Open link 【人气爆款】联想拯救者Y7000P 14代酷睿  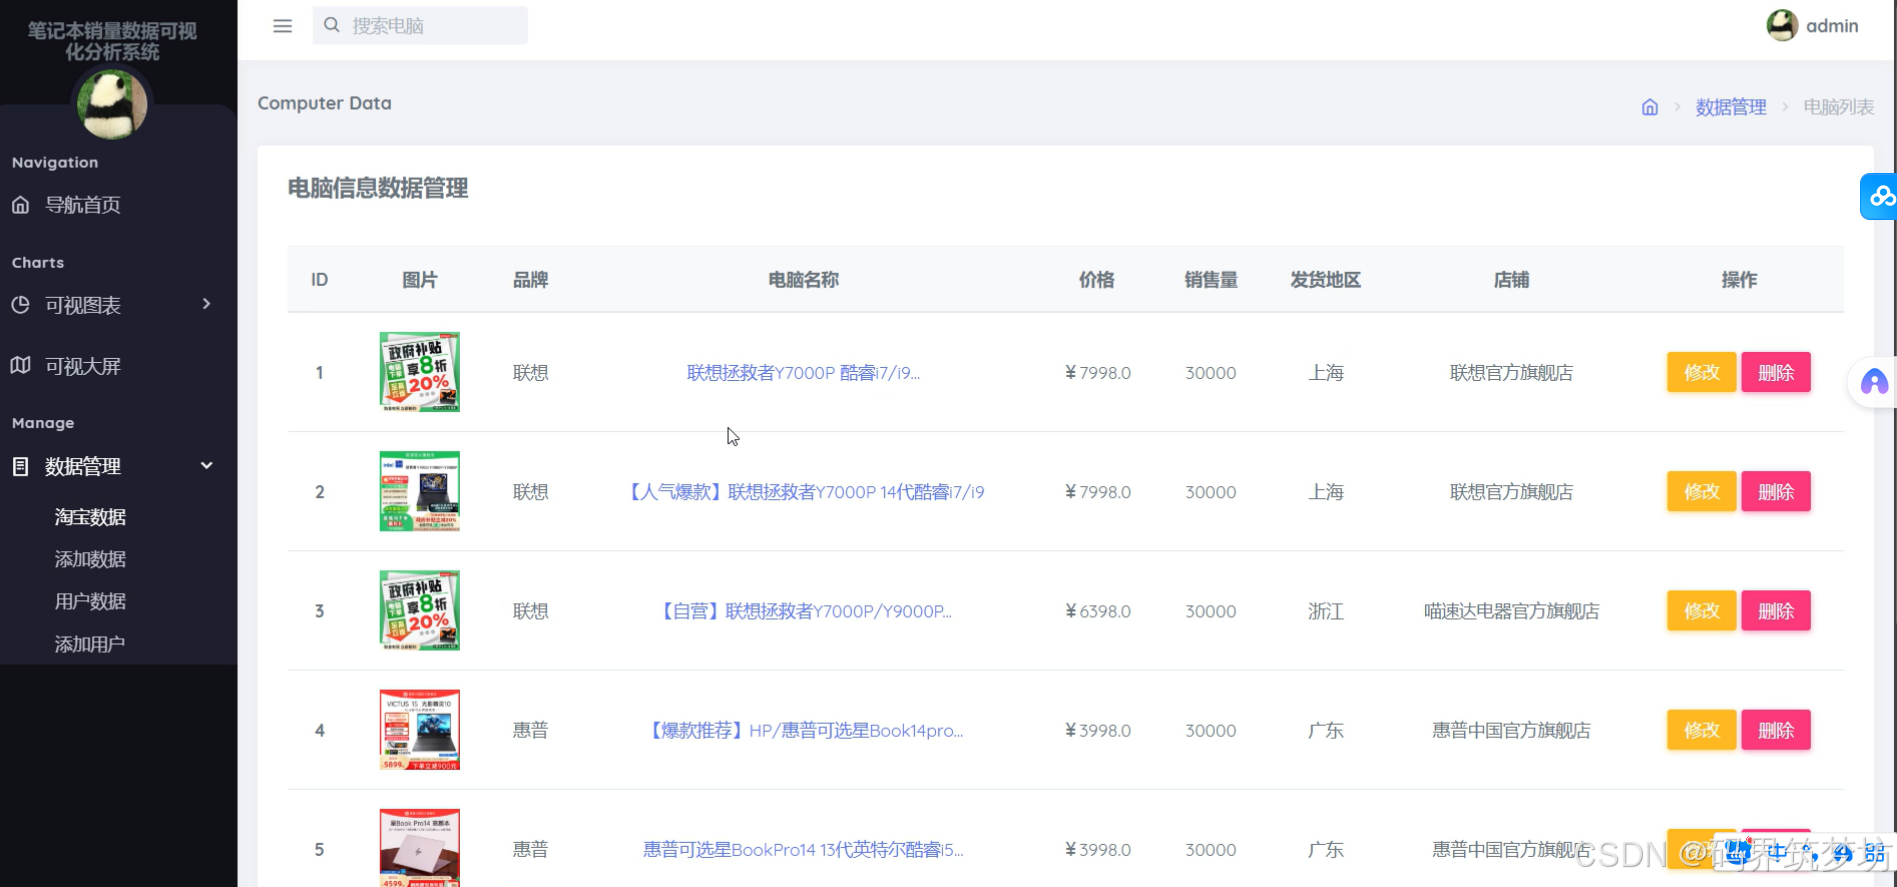tap(803, 492)
